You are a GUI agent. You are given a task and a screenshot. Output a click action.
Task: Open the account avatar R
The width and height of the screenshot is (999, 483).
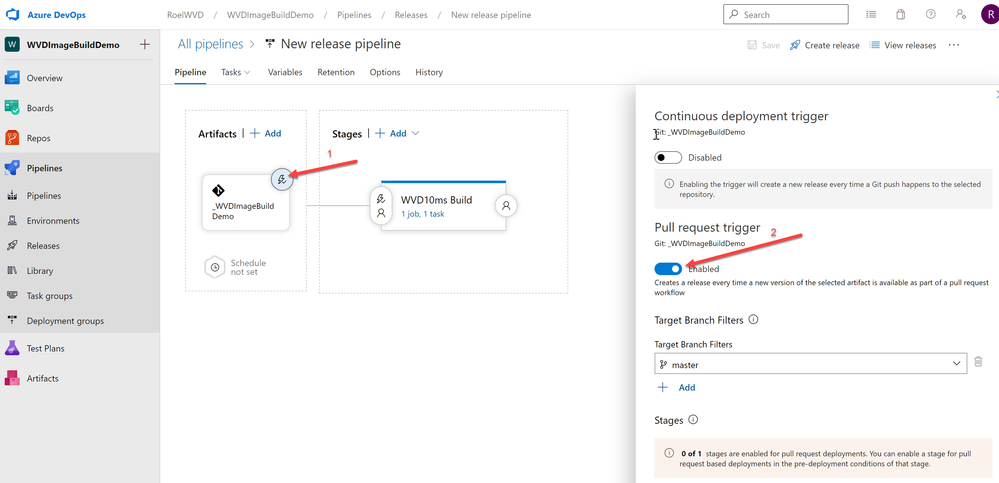coord(991,15)
